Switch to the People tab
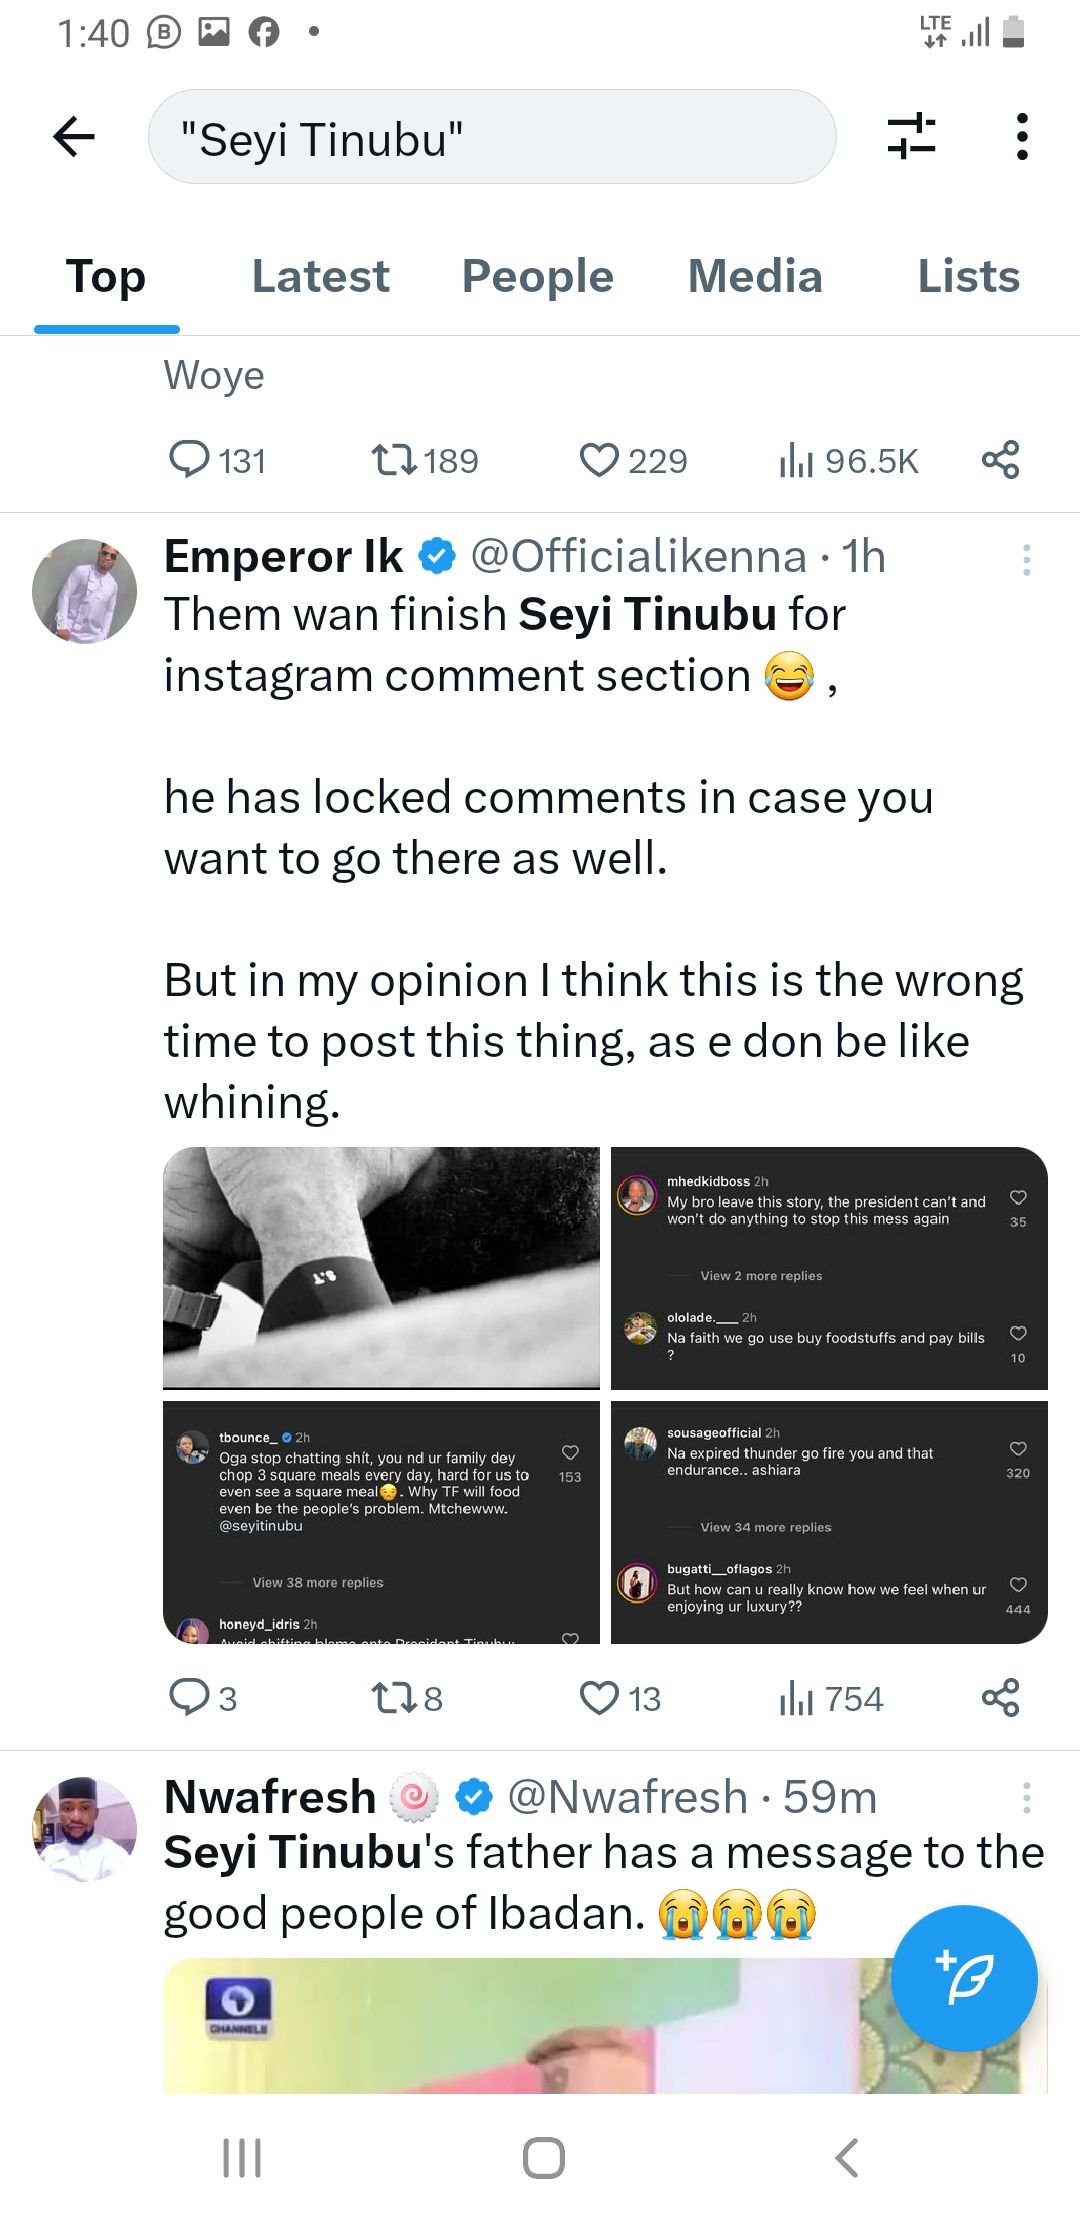The height and width of the screenshot is (2220, 1080). (537, 276)
